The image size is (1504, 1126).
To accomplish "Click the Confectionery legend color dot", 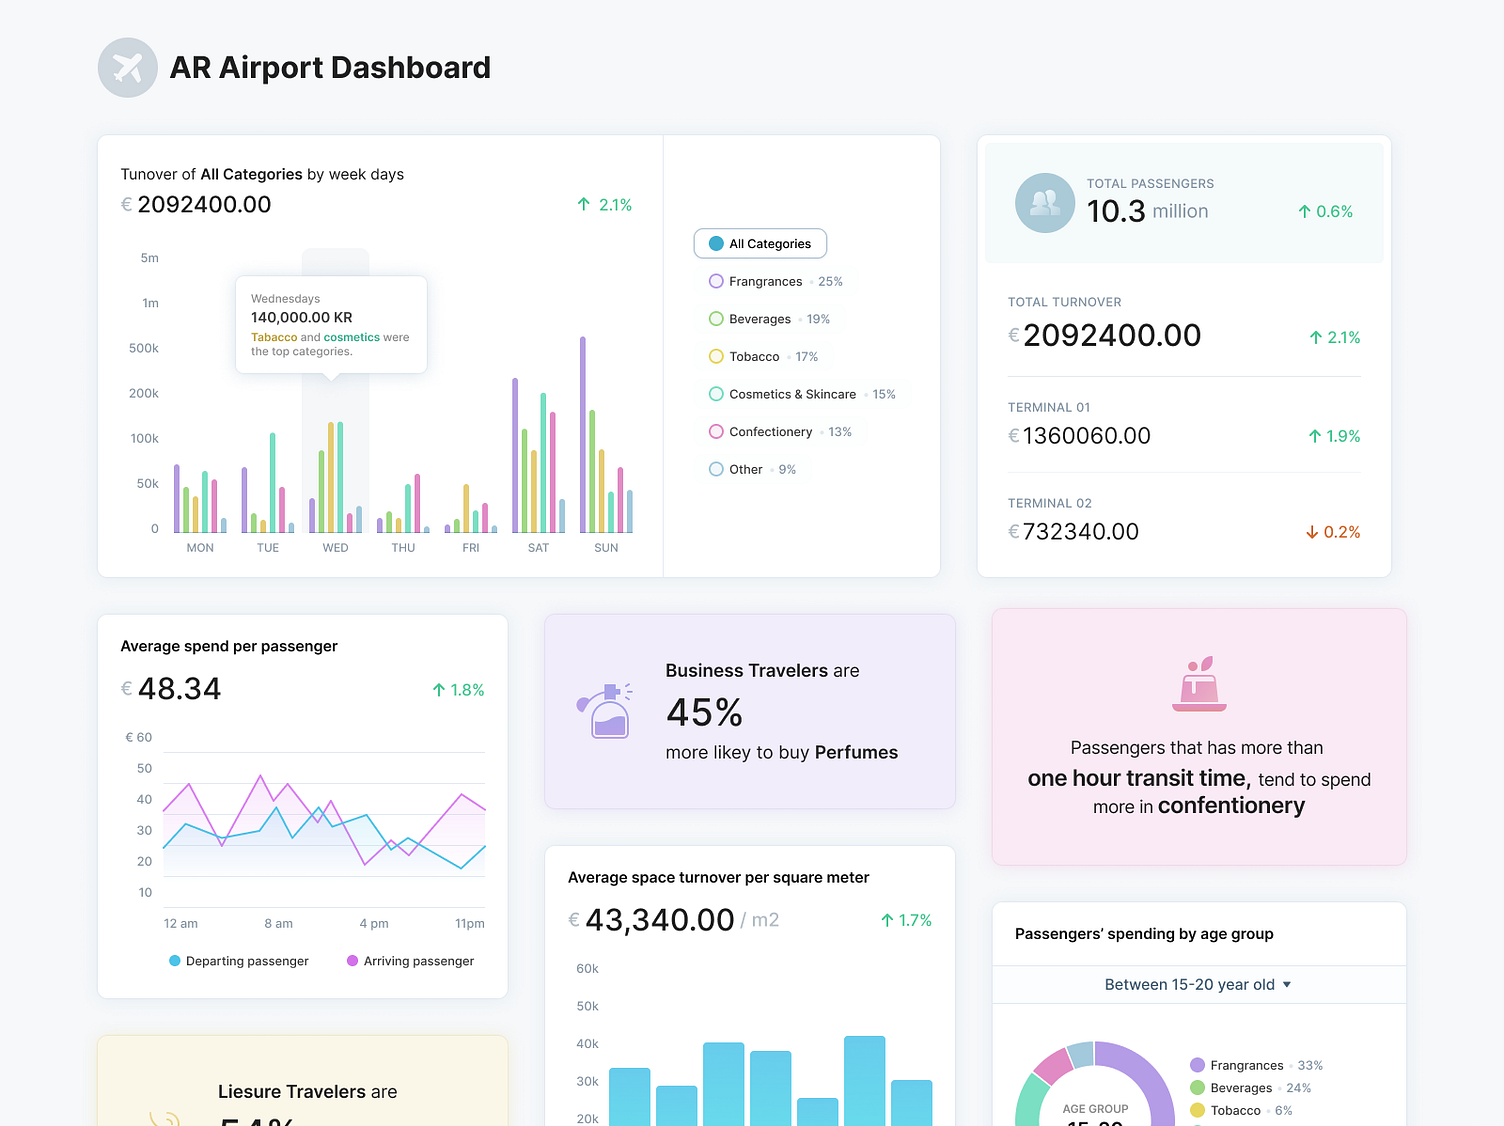I will (716, 431).
